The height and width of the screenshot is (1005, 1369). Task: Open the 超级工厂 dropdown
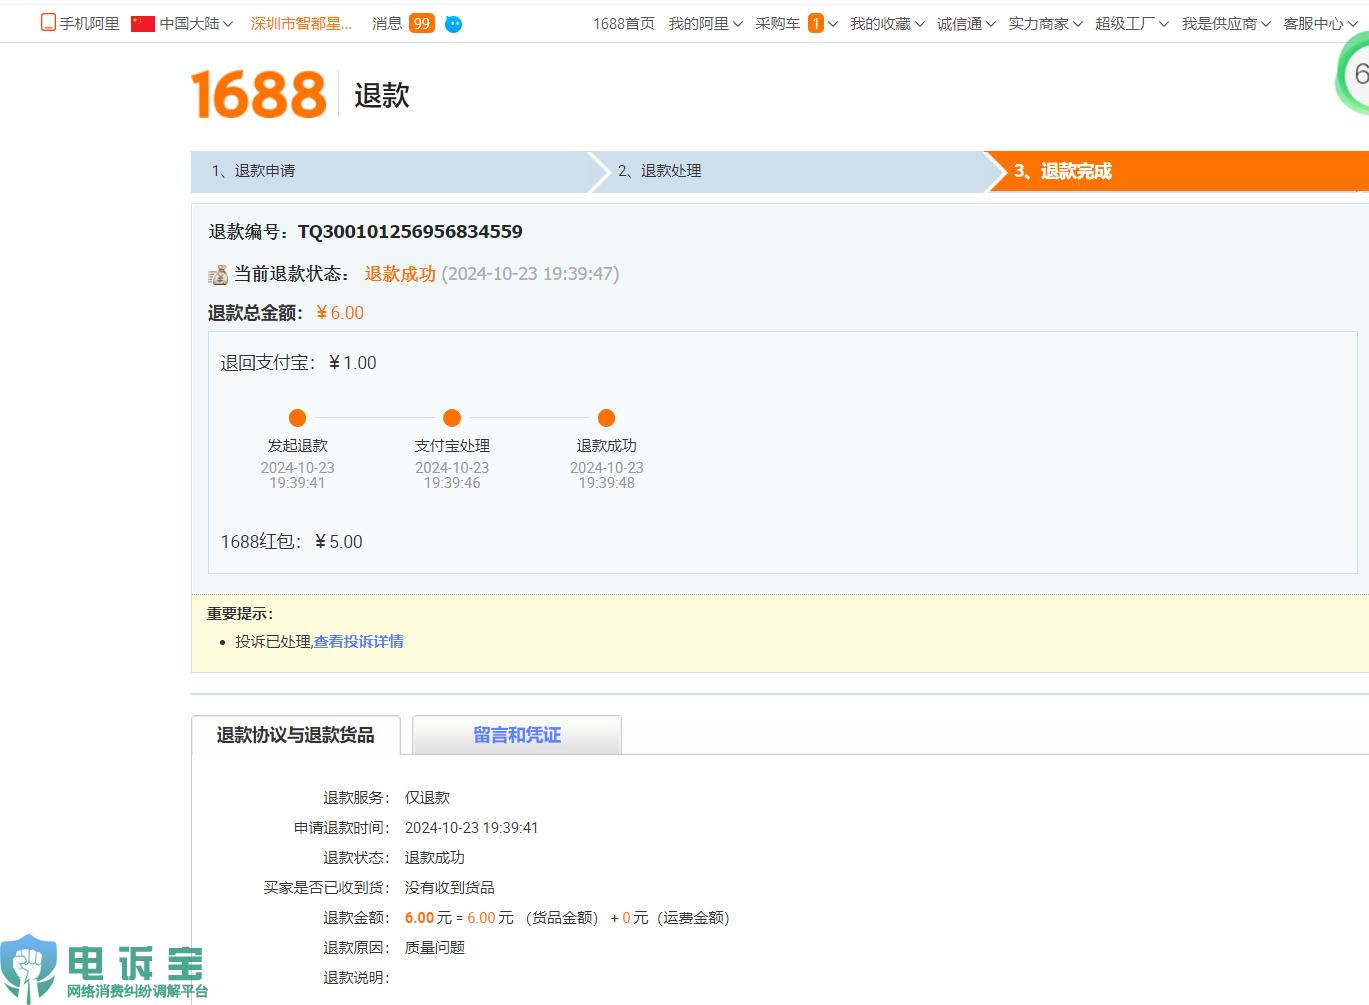click(x=1132, y=24)
